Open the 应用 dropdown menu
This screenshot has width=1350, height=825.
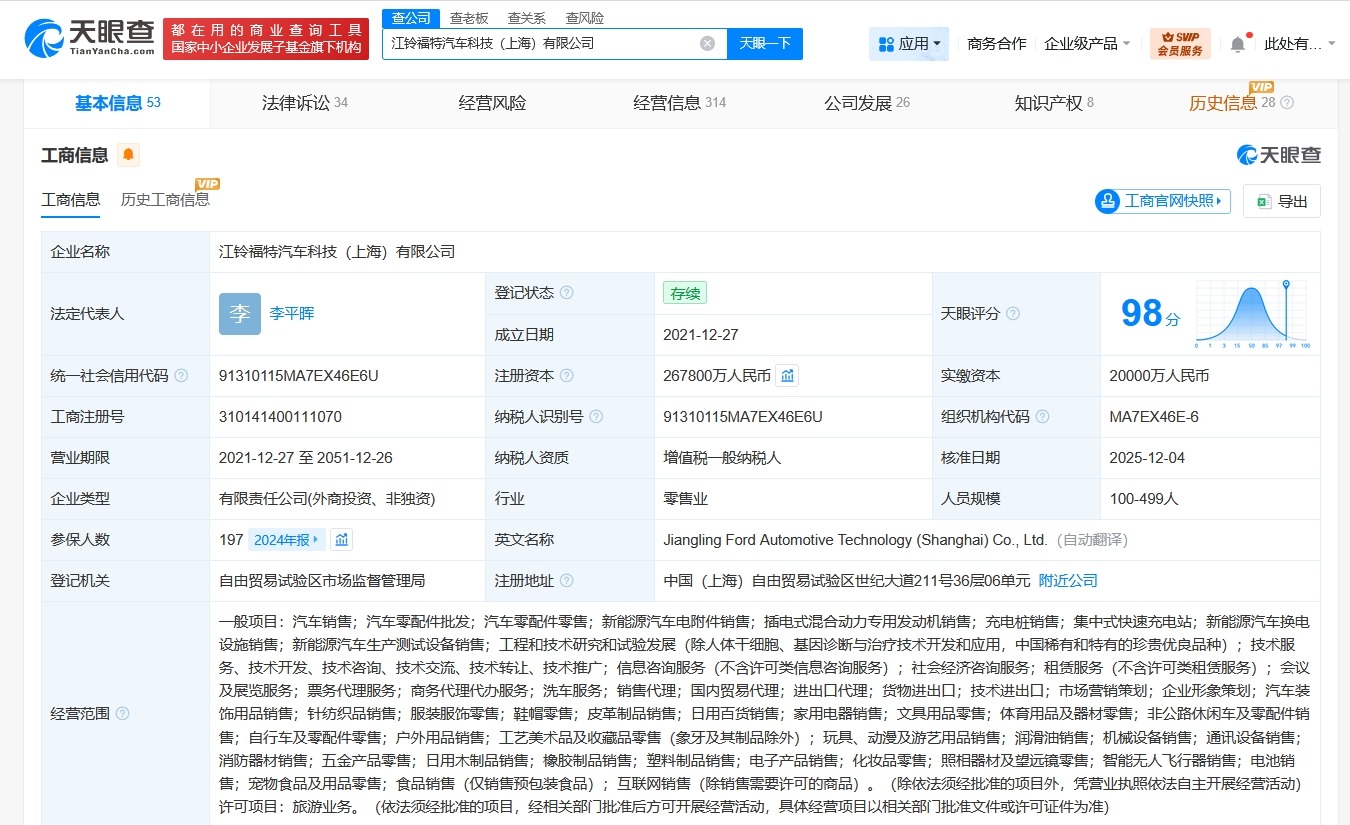tap(908, 44)
